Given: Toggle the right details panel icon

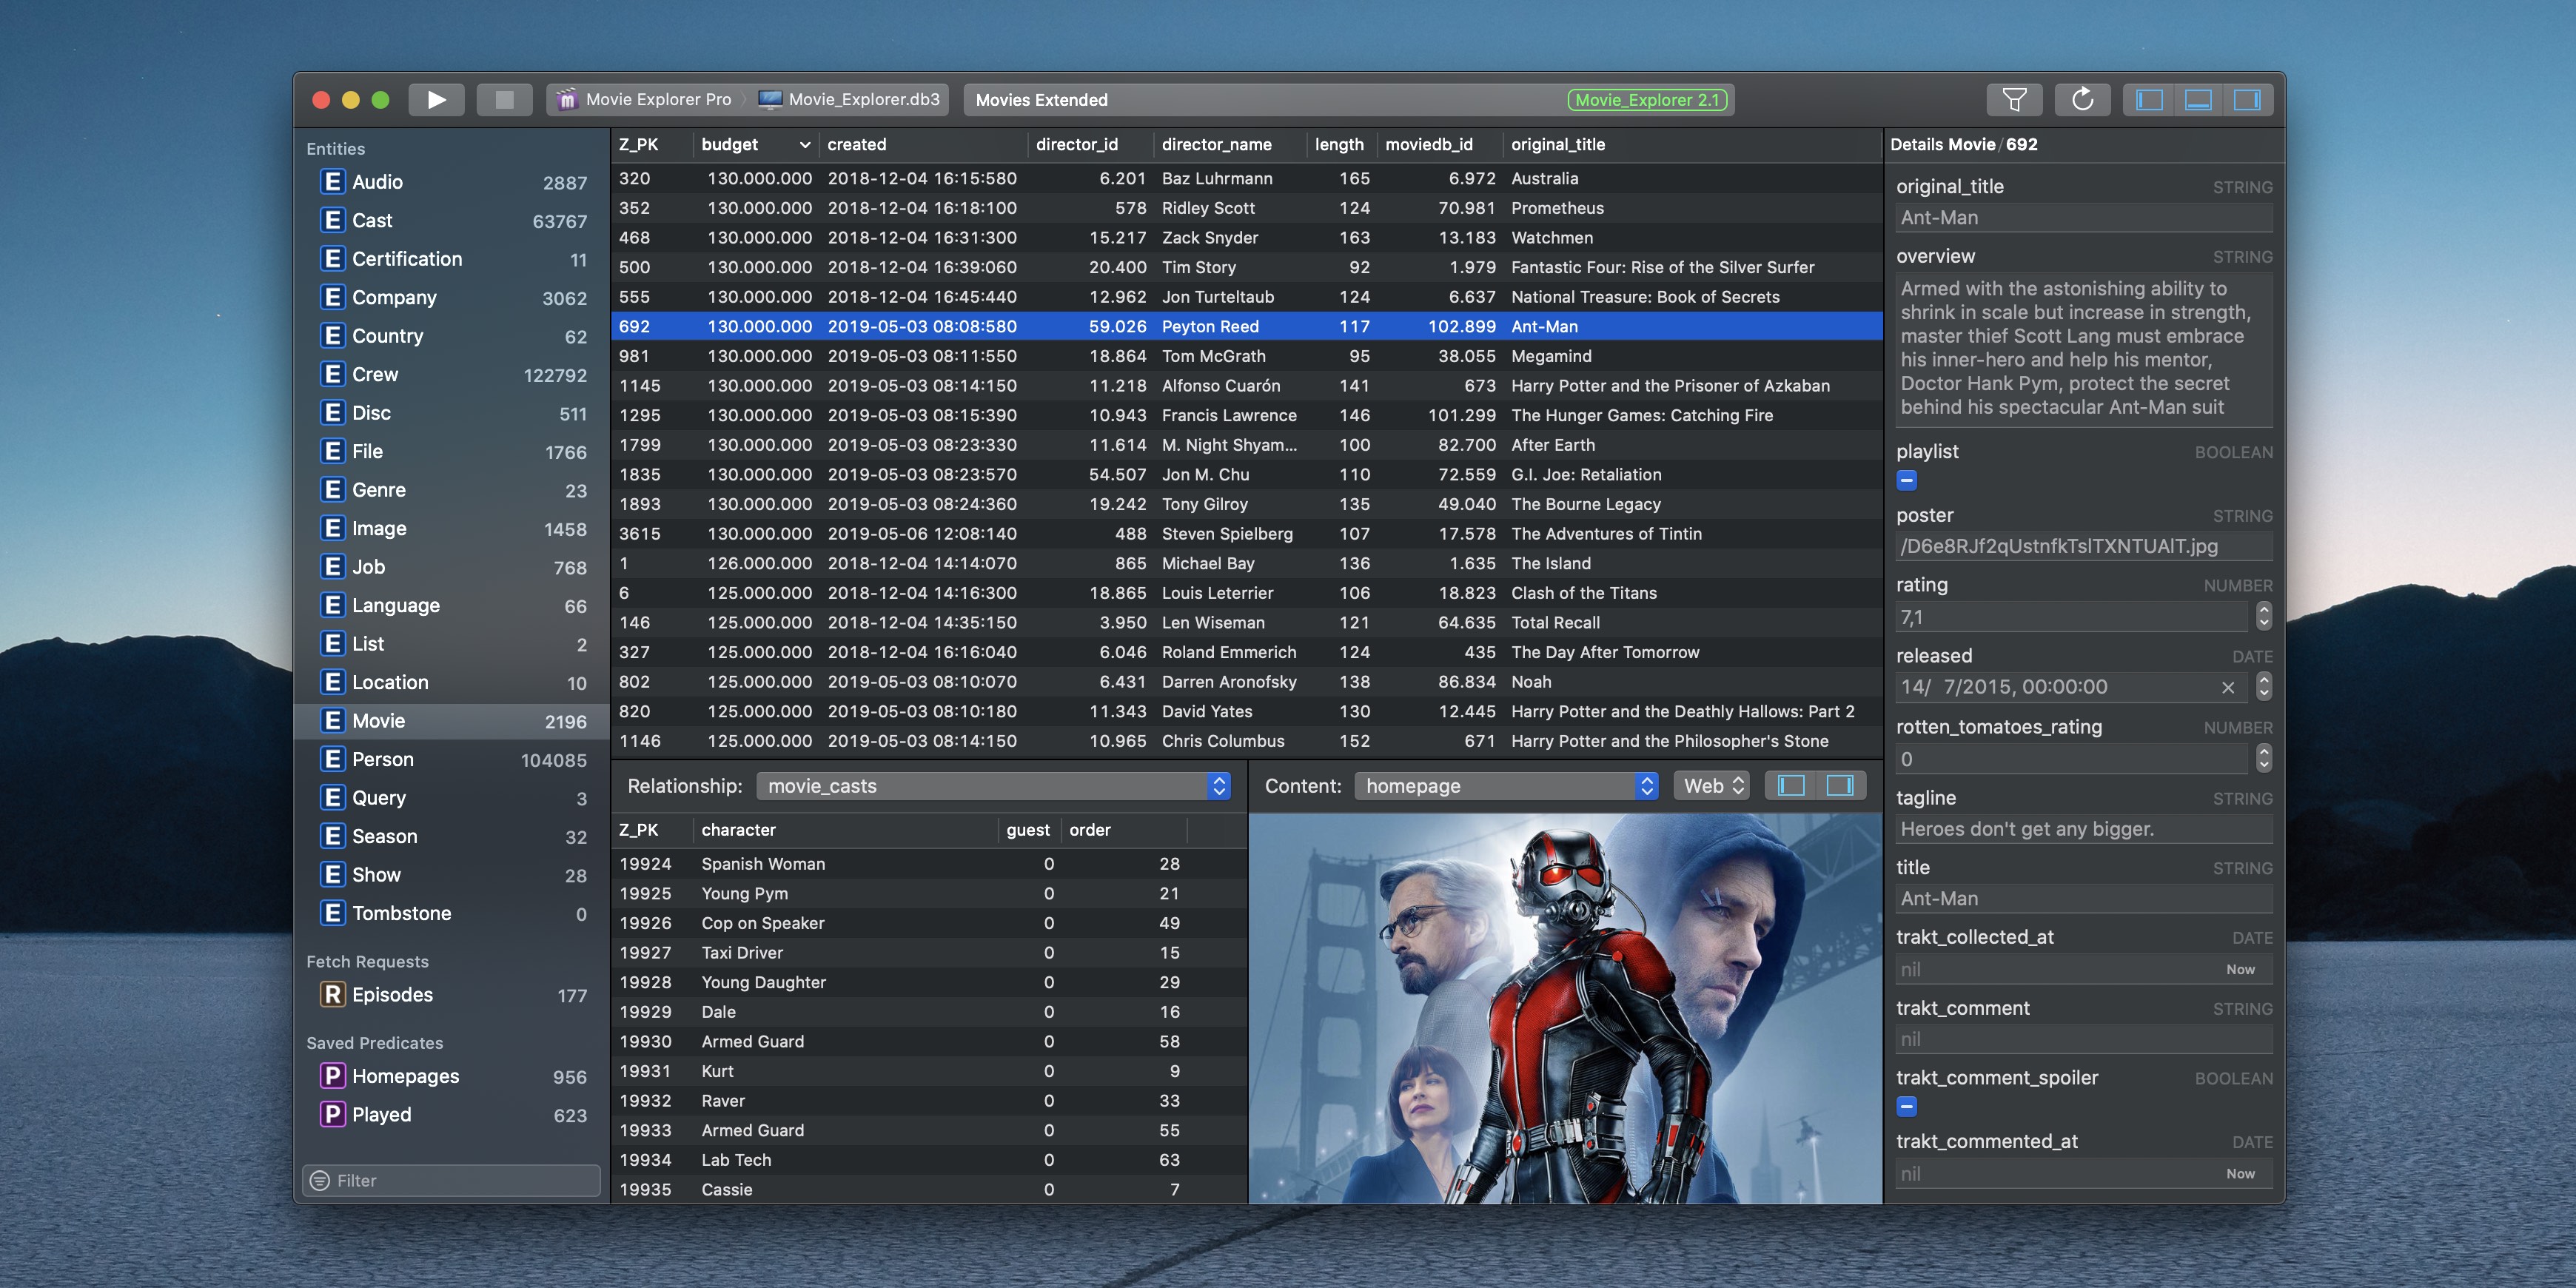Looking at the screenshot, I should [2247, 99].
